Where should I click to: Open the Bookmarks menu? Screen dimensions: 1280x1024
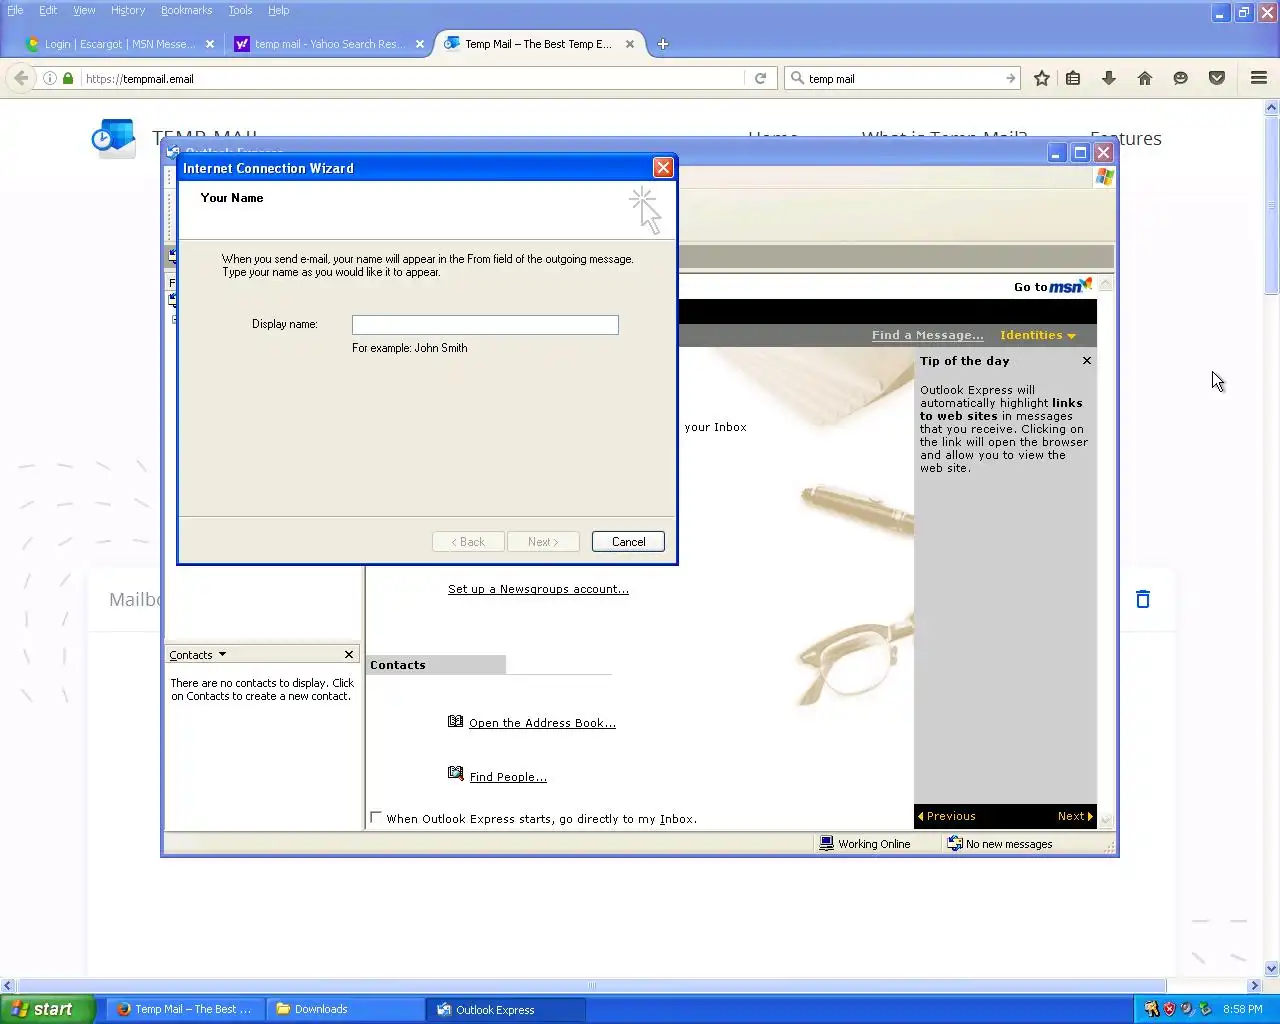click(x=186, y=10)
